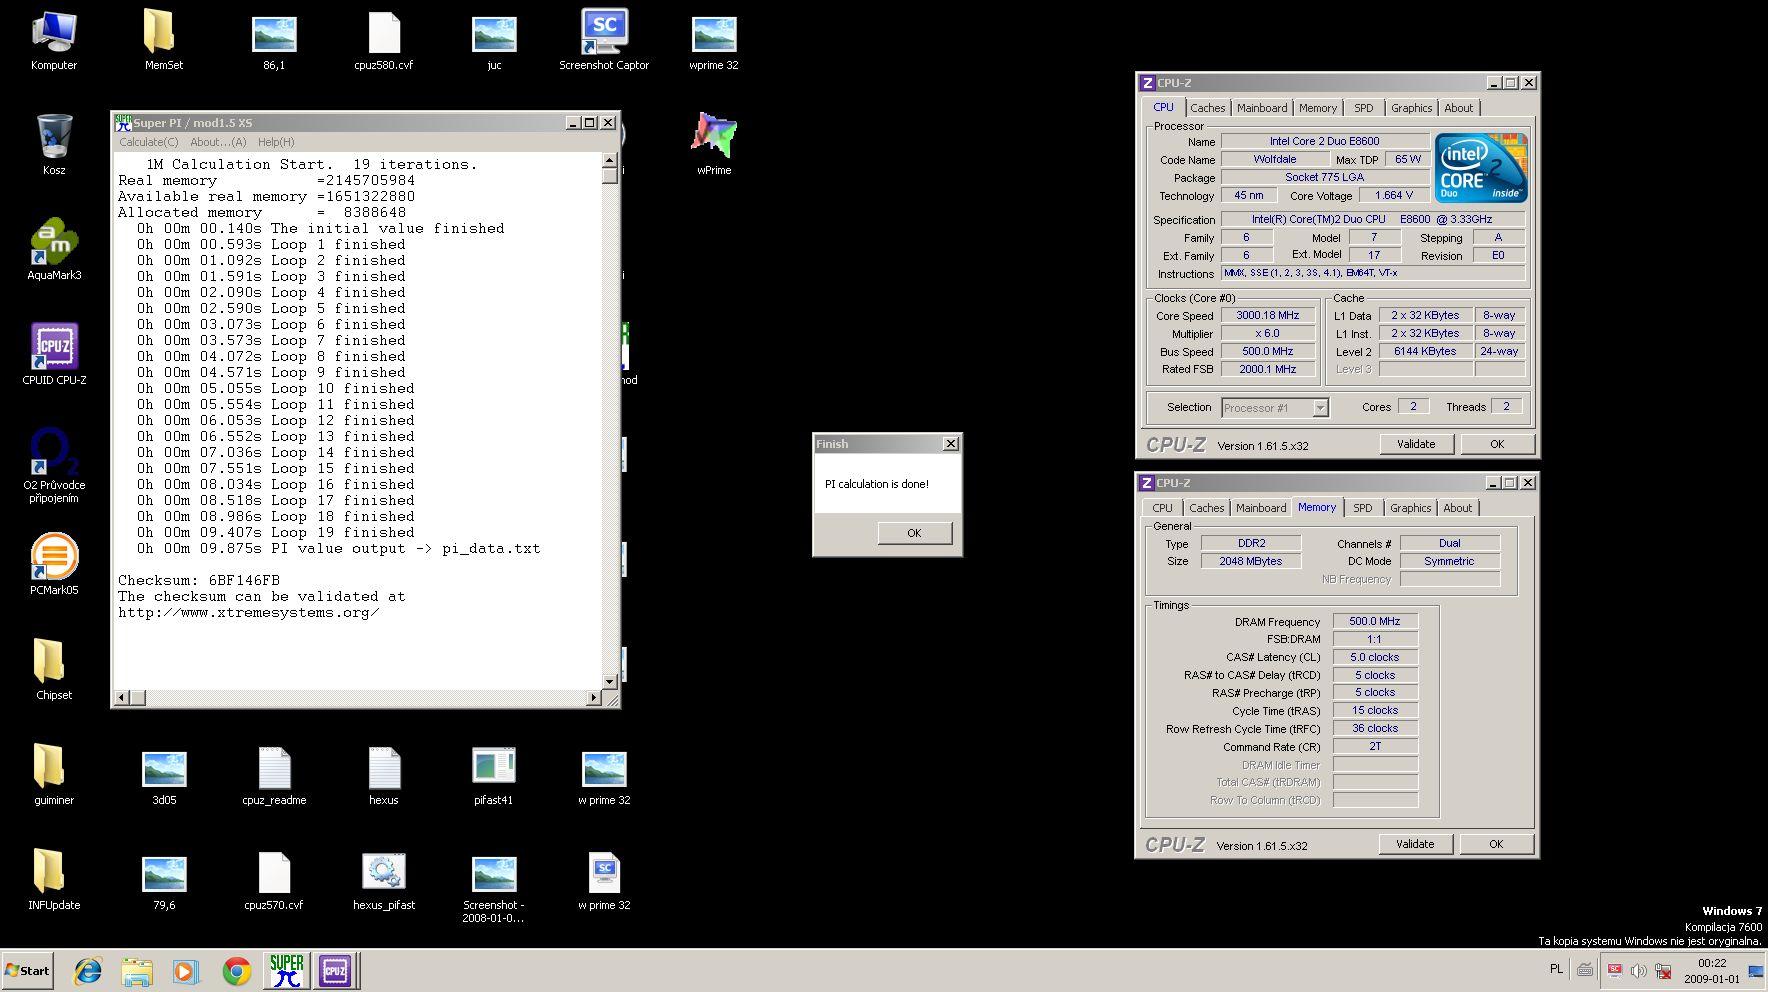Click OK in the Finish dialog
Image resolution: width=1768 pixels, height=992 pixels.
(914, 533)
